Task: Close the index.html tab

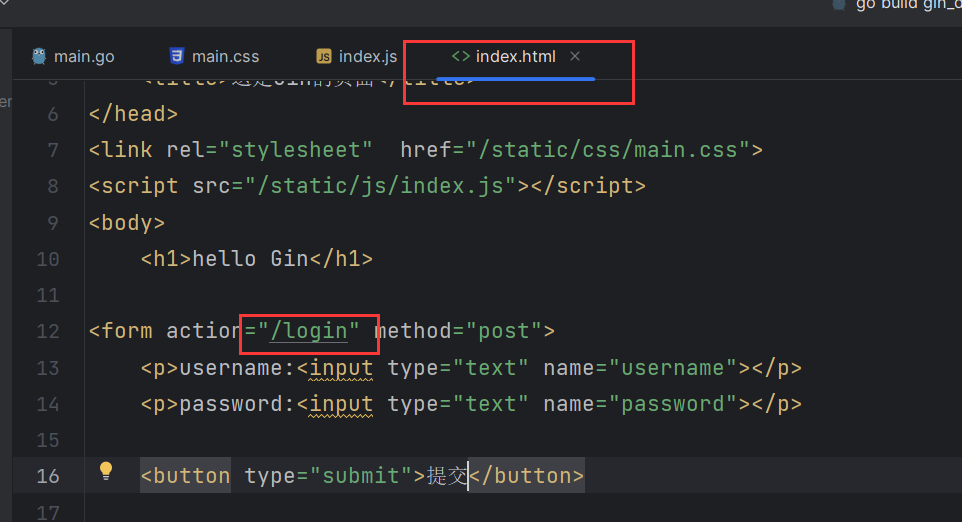Action: [575, 56]
